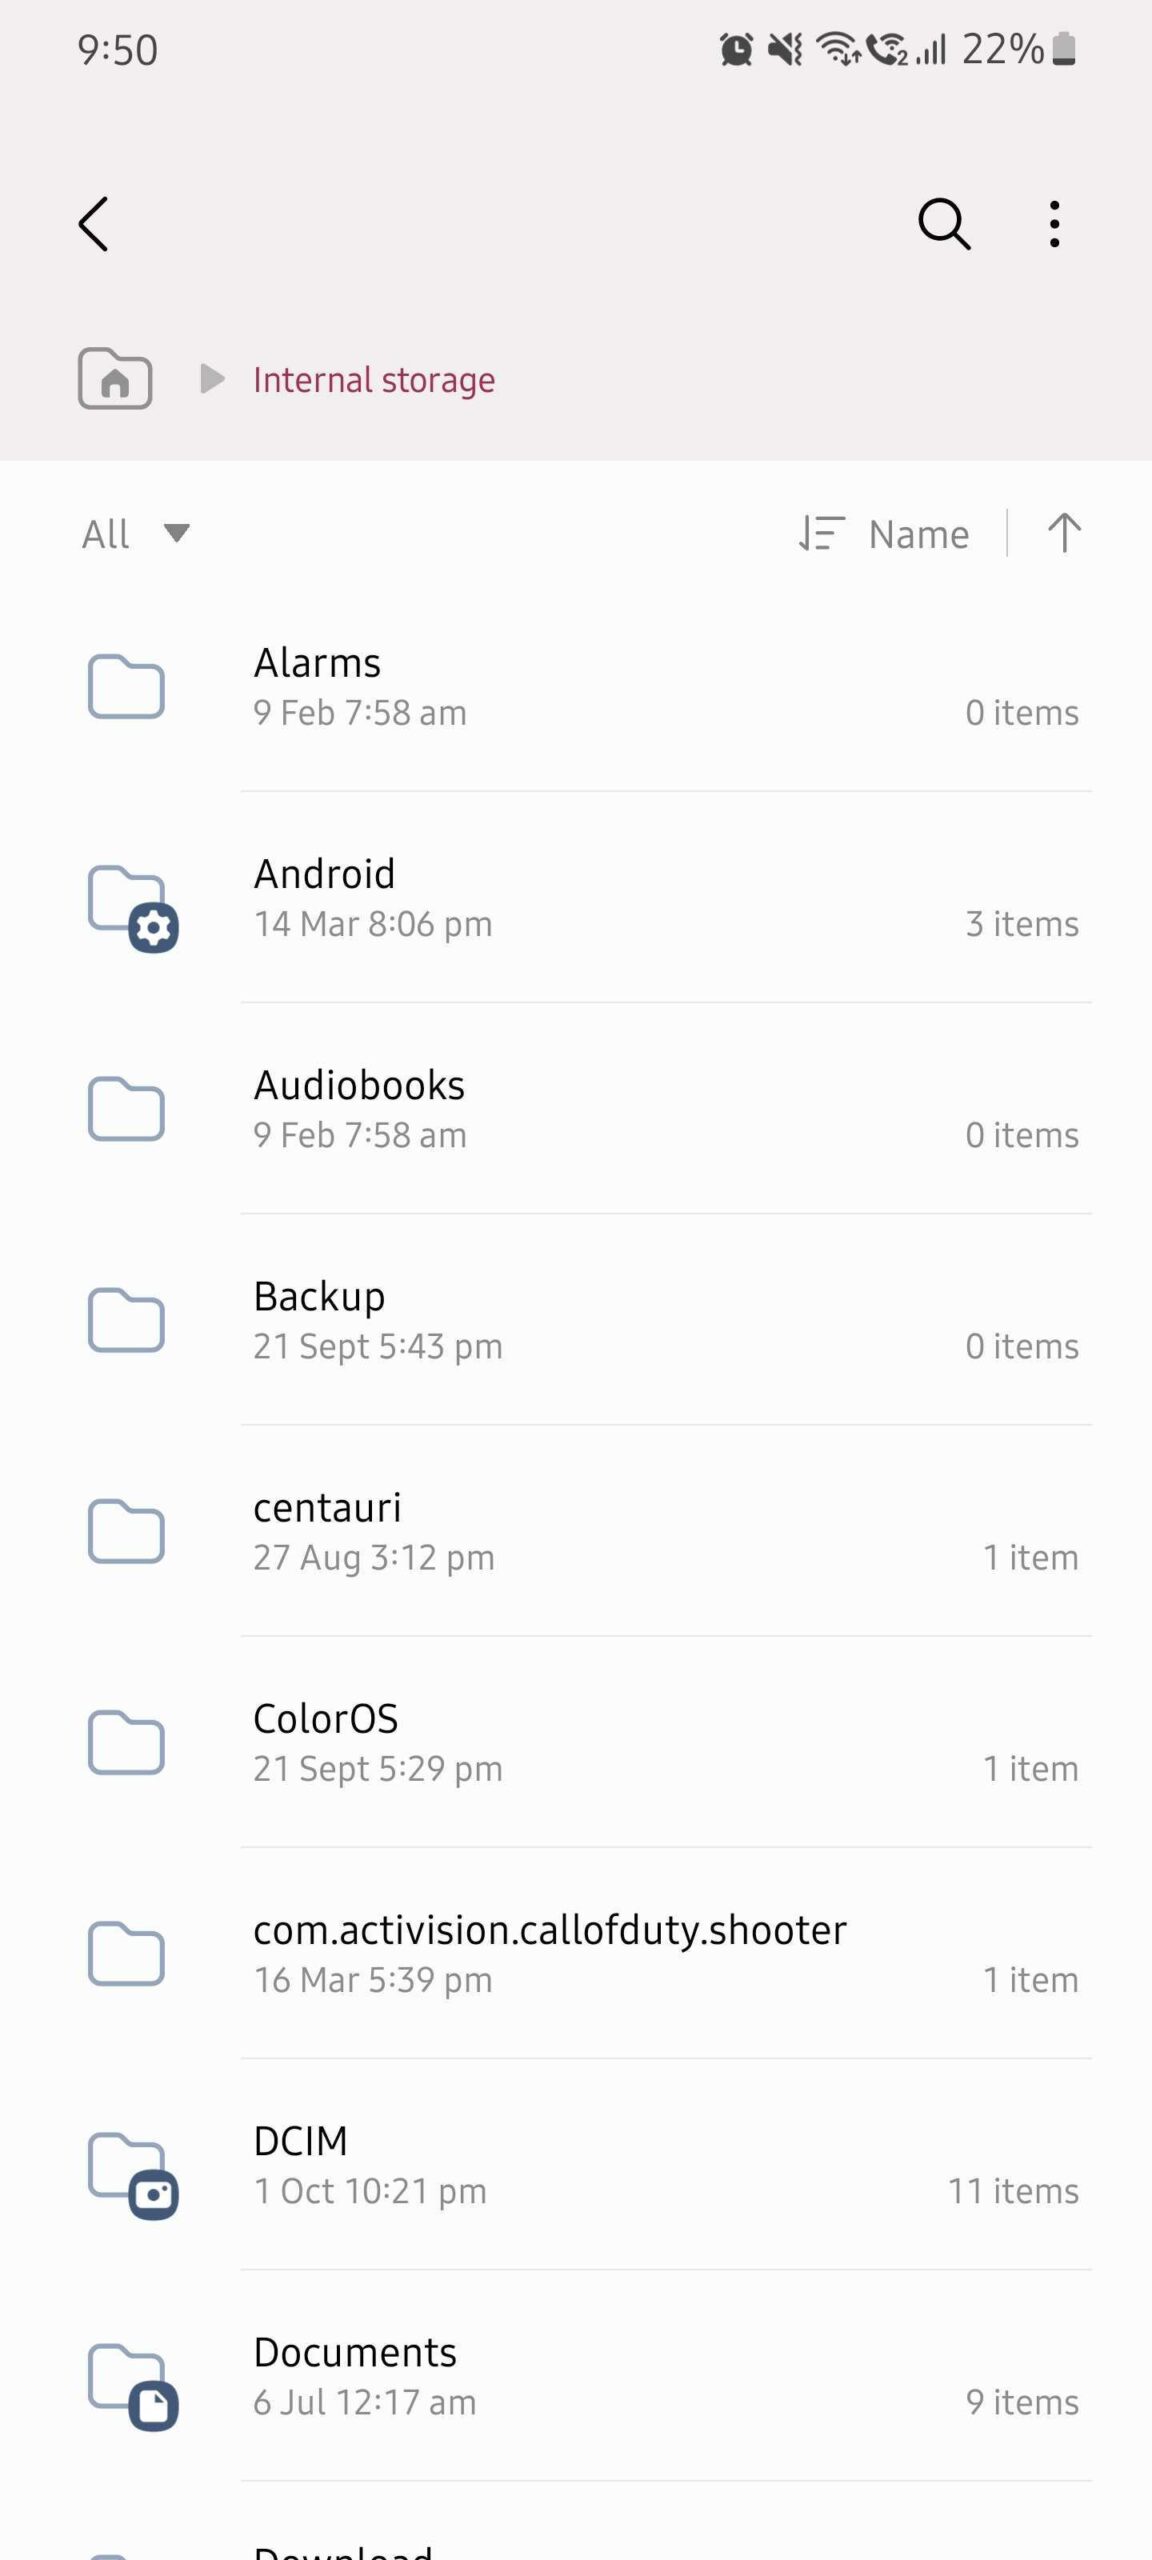Tap the Audiobooks folder icon
The image size is (1152, 2560).
126,1109
